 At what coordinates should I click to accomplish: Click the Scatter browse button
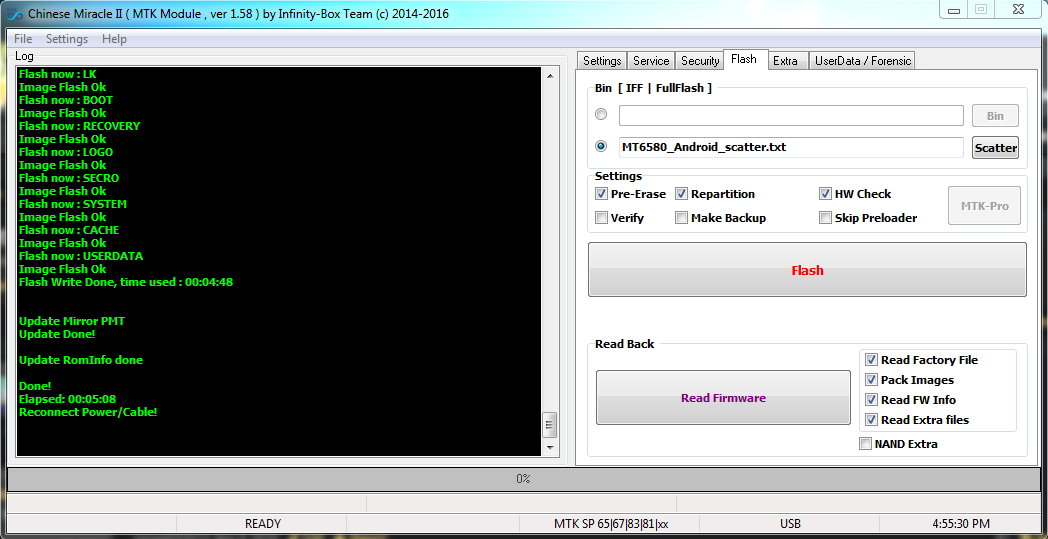coord(995,148)
